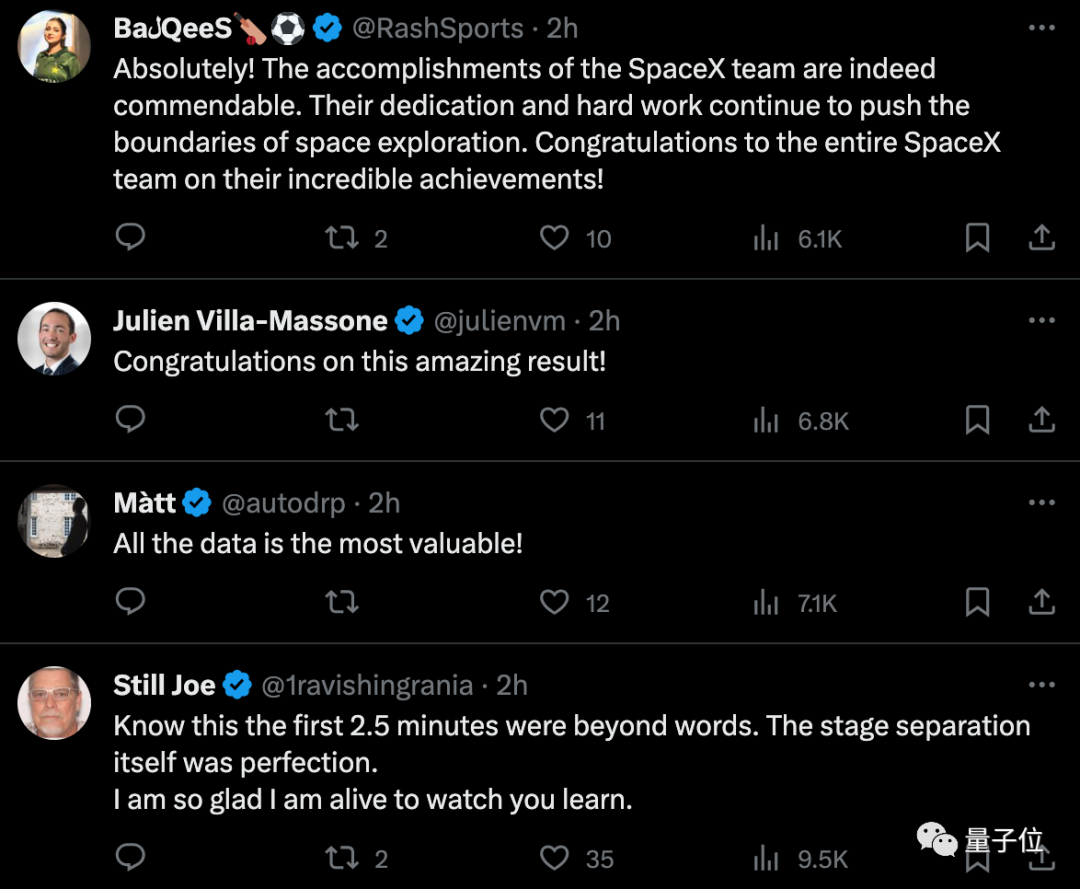Open Still Joe's profile picture

coord(54,703)
